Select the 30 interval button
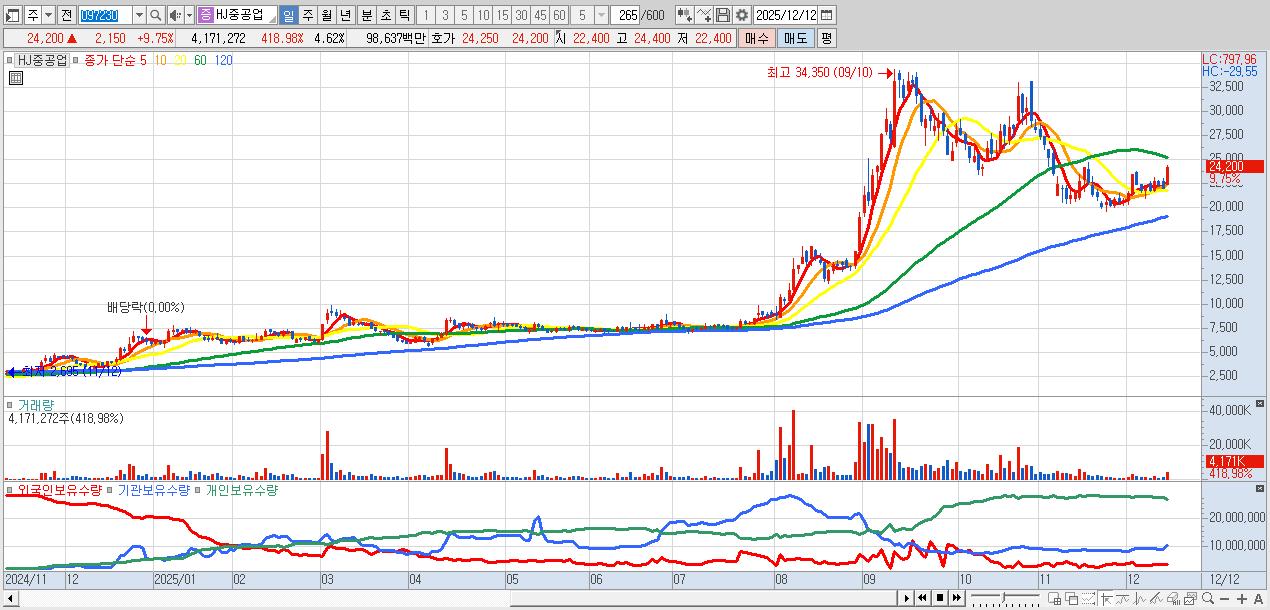Screen dimensions: 1270x610 521,15
